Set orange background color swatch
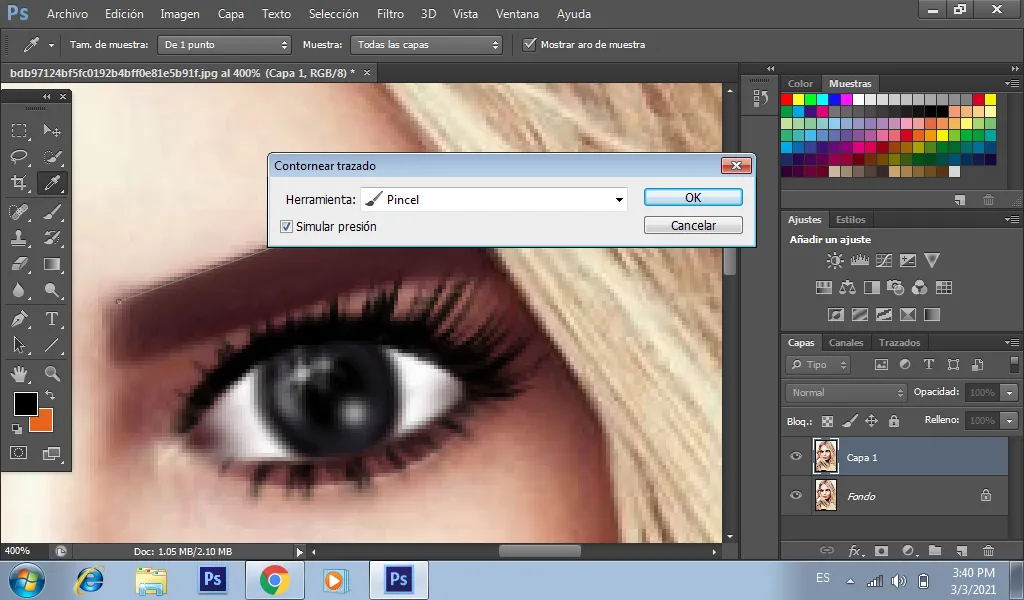Image resolution: width=1024 pixels, height=600 pixels. 44,422
